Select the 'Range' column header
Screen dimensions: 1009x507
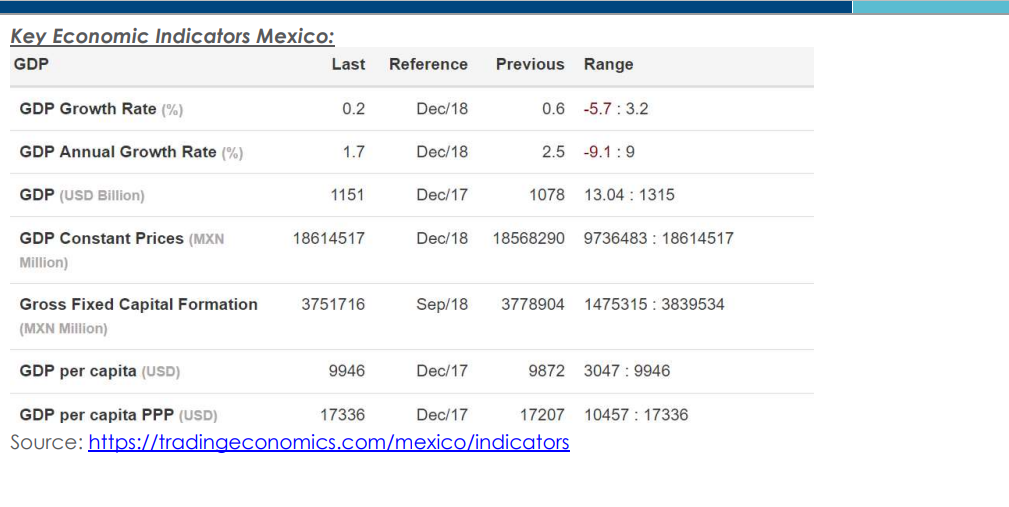coord(608,64)
